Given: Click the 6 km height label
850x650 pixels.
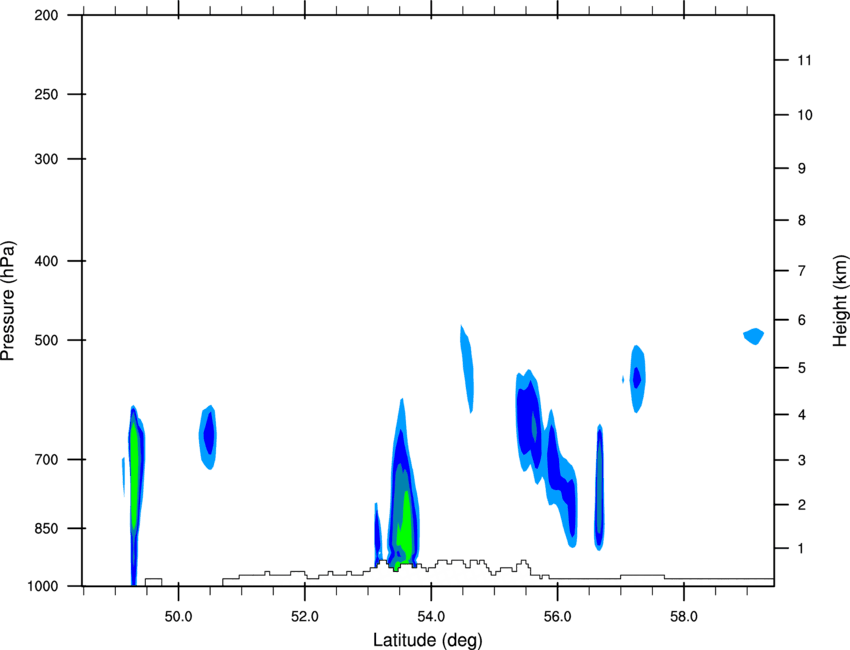Looking at the screenshot, I should (801, 320).
